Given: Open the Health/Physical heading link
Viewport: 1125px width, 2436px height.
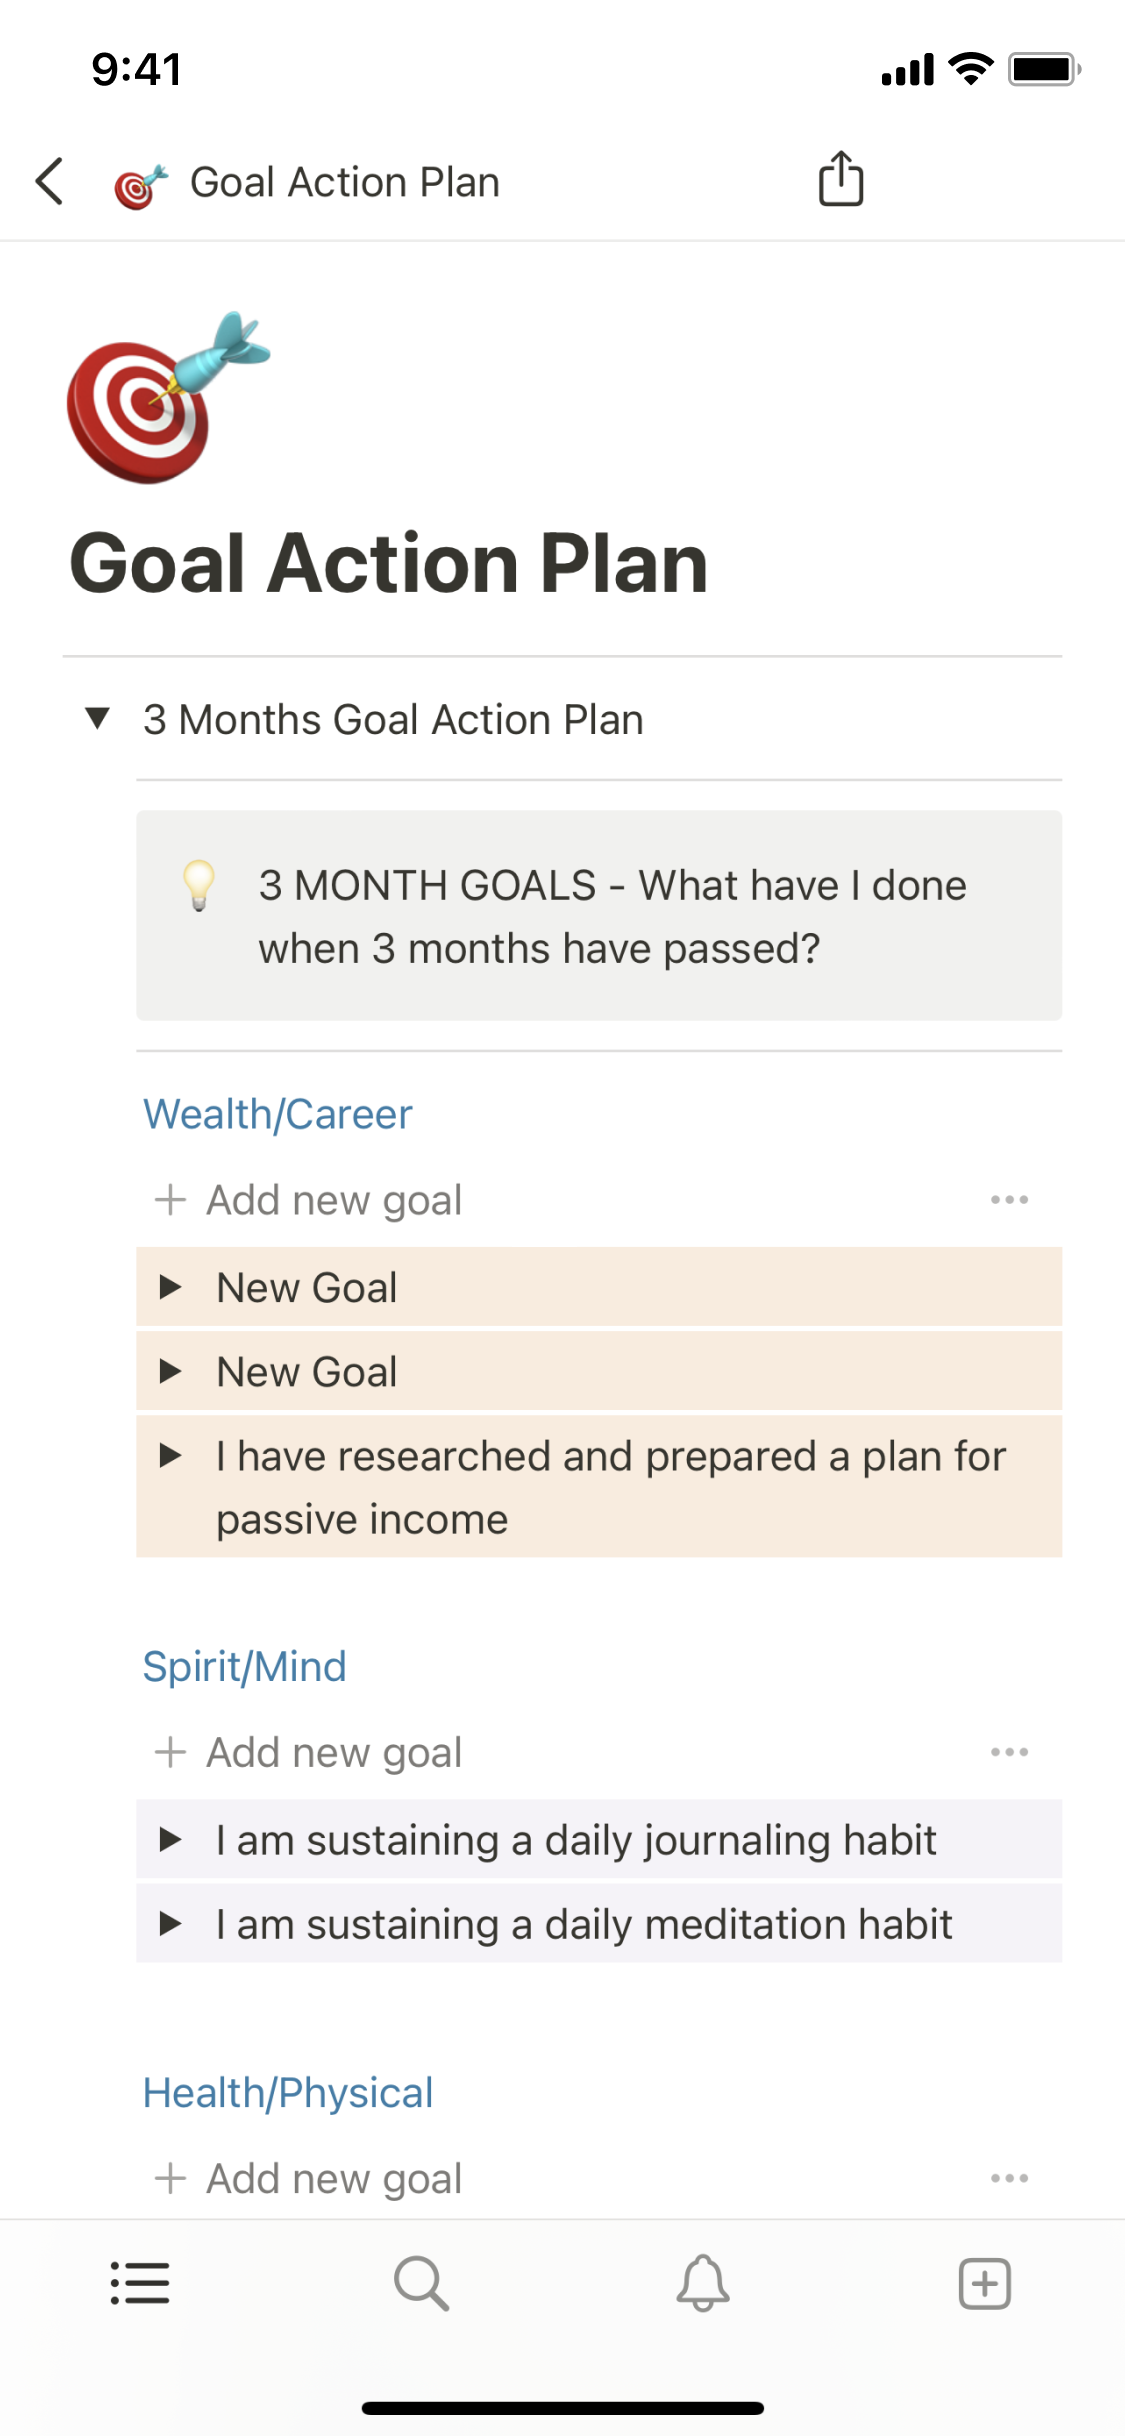Looking at the screenshot, I should pos(288,2093).
